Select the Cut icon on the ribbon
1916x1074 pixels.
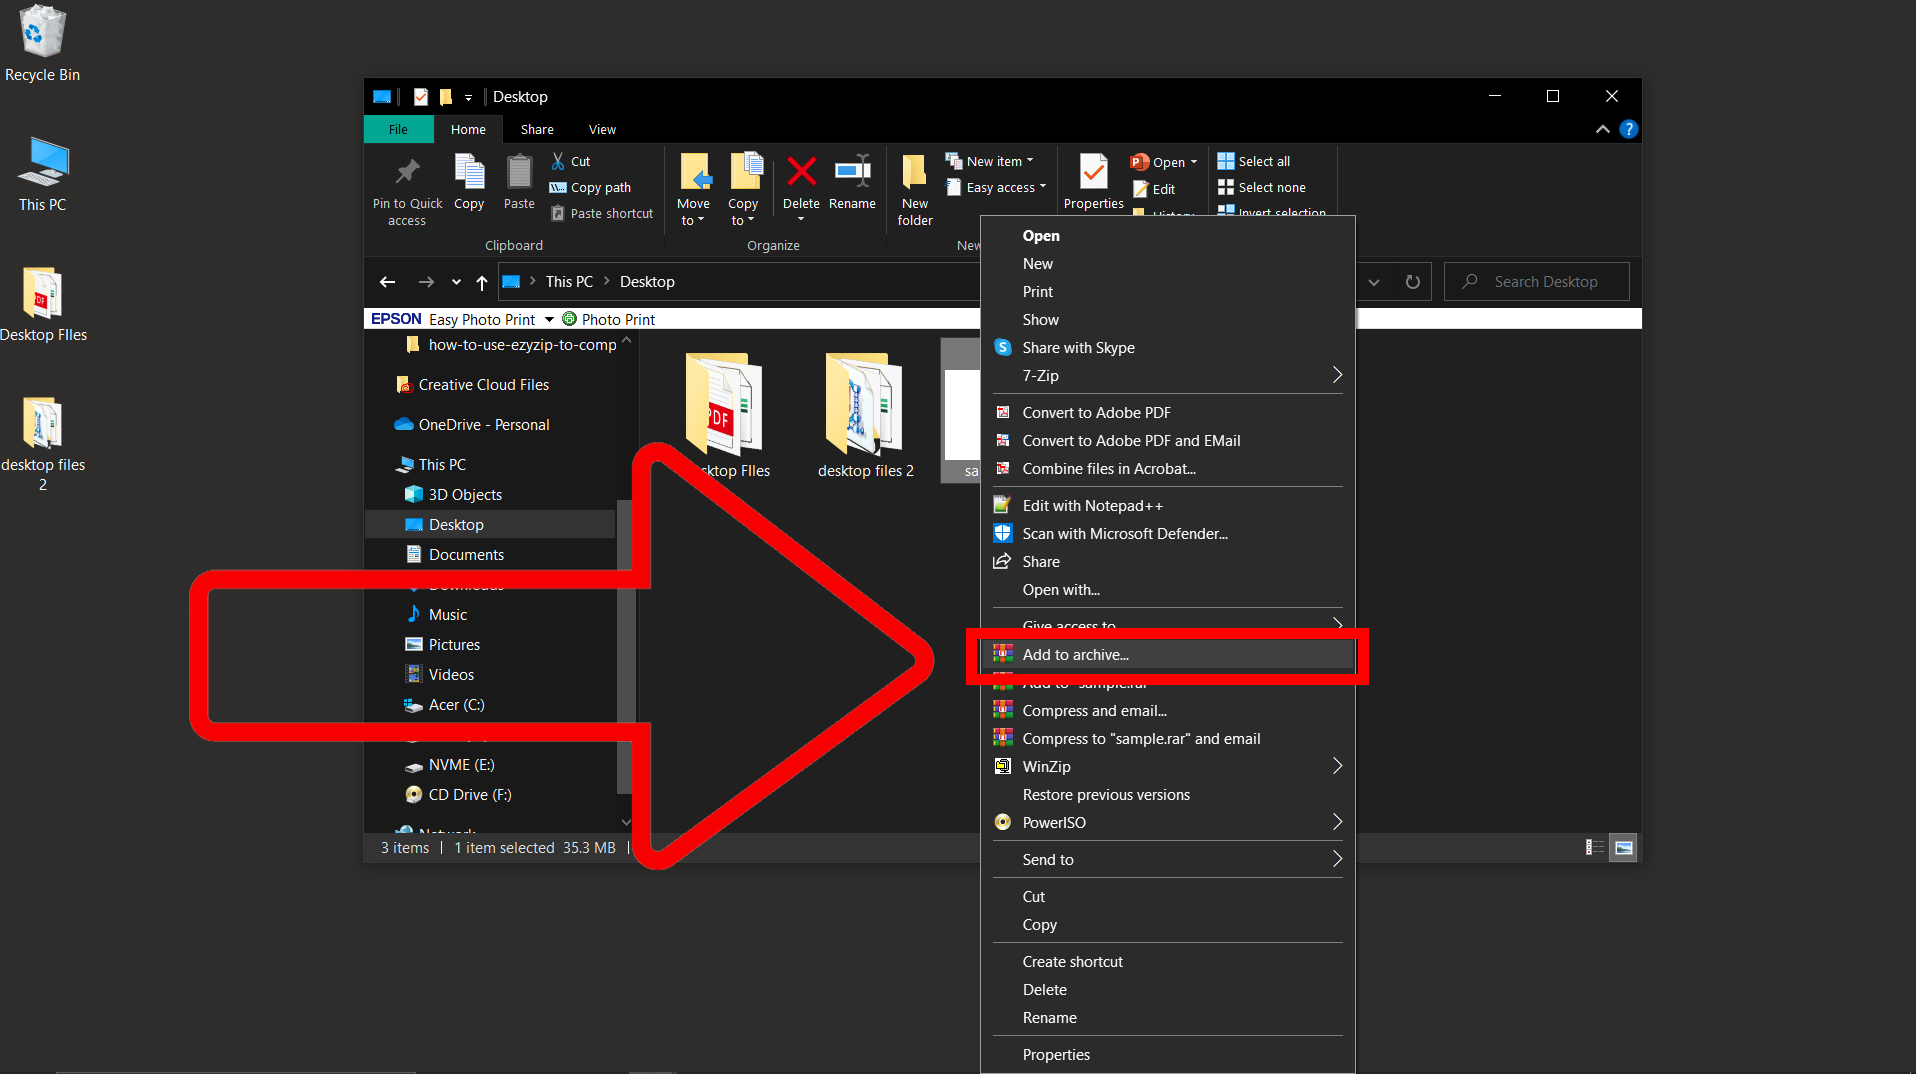(560, 160)
